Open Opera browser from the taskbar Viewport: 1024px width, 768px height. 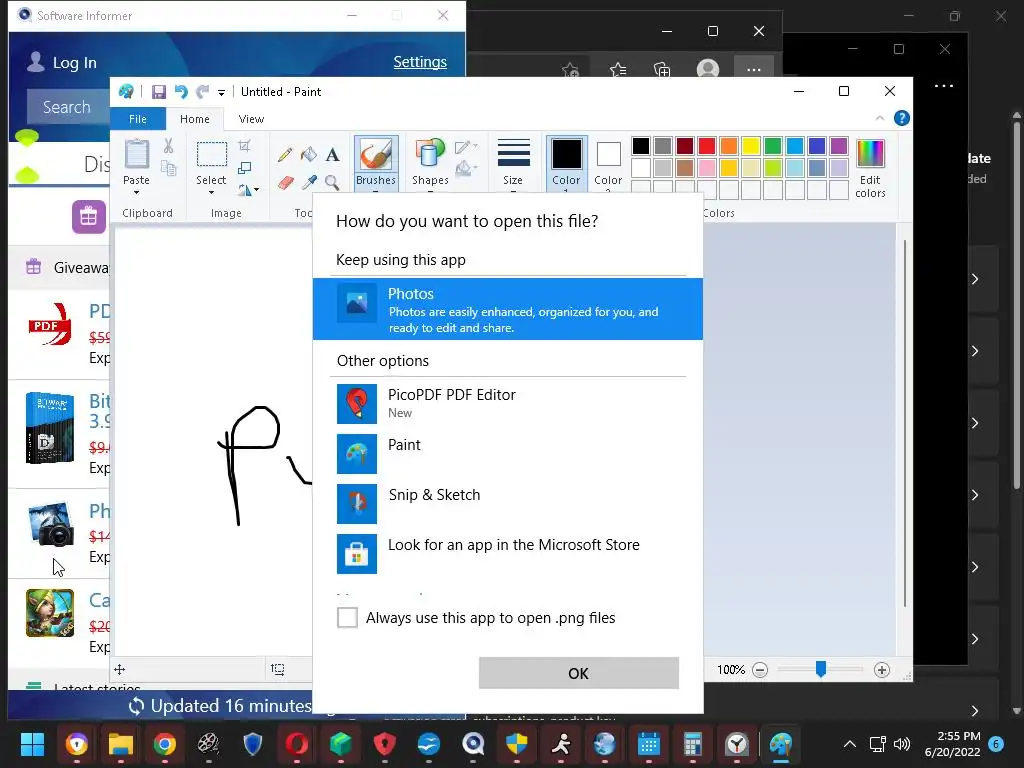(296, 744)
